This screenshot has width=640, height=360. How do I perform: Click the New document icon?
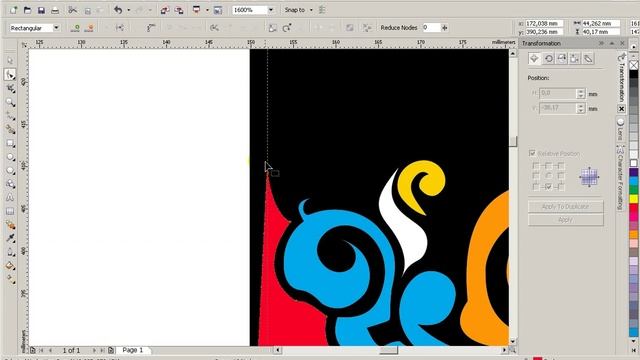pos(13,10)
